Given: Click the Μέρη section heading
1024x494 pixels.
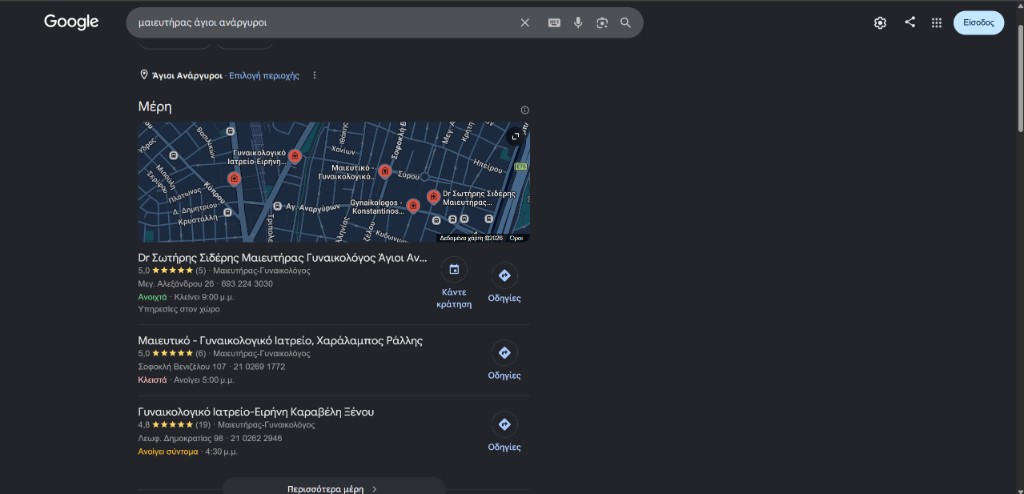Looking at the screenshot, I should coord(155,107).
